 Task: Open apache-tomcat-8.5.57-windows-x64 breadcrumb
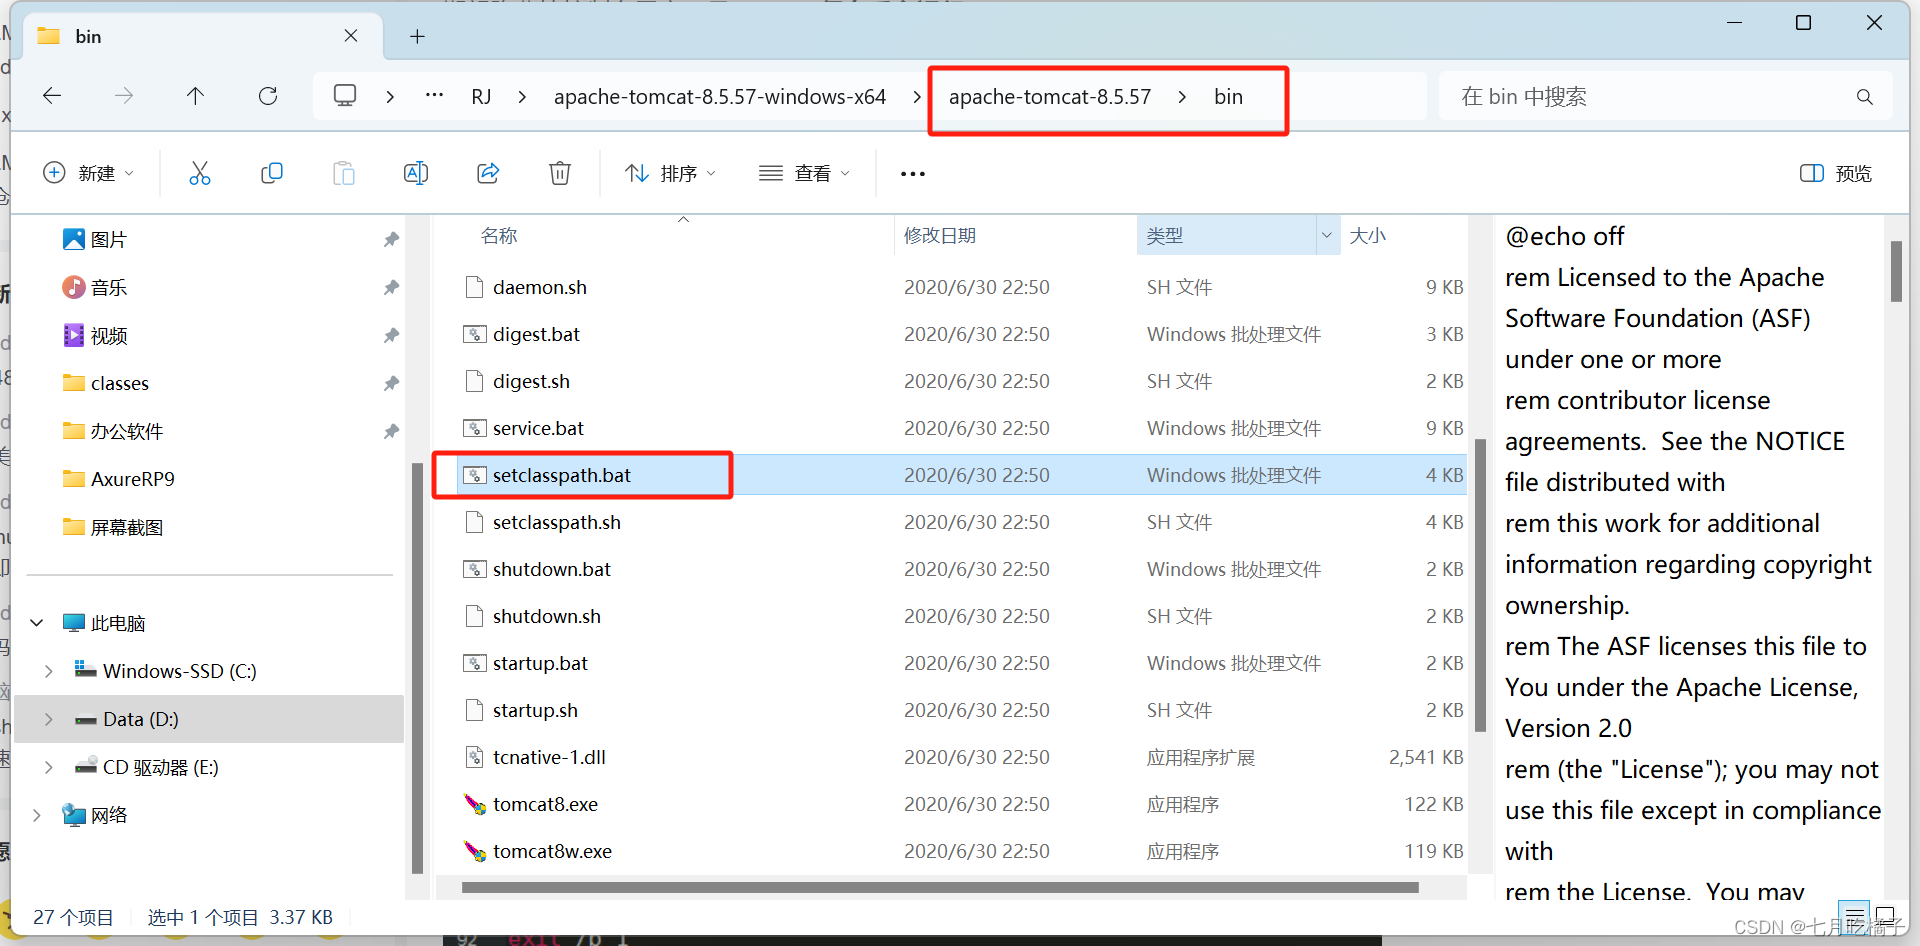click(x=720, y=97)
